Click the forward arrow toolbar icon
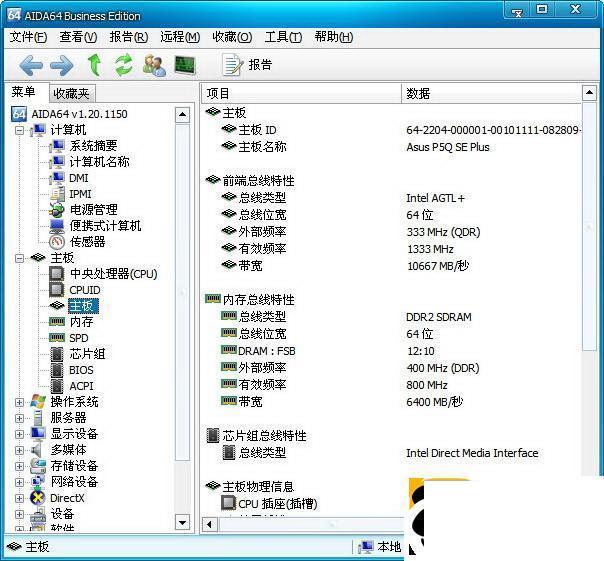Screen dimensions: 604x561 click(62, 65)
